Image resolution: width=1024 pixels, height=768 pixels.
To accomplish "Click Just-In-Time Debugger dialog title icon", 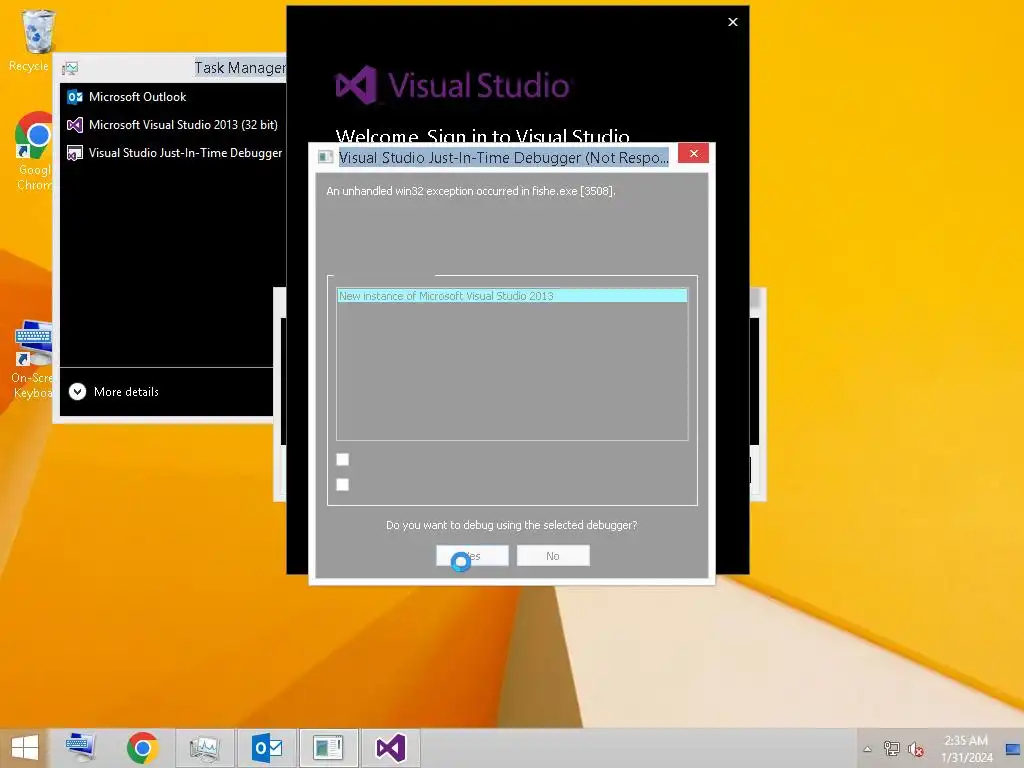I will (325, 157).
